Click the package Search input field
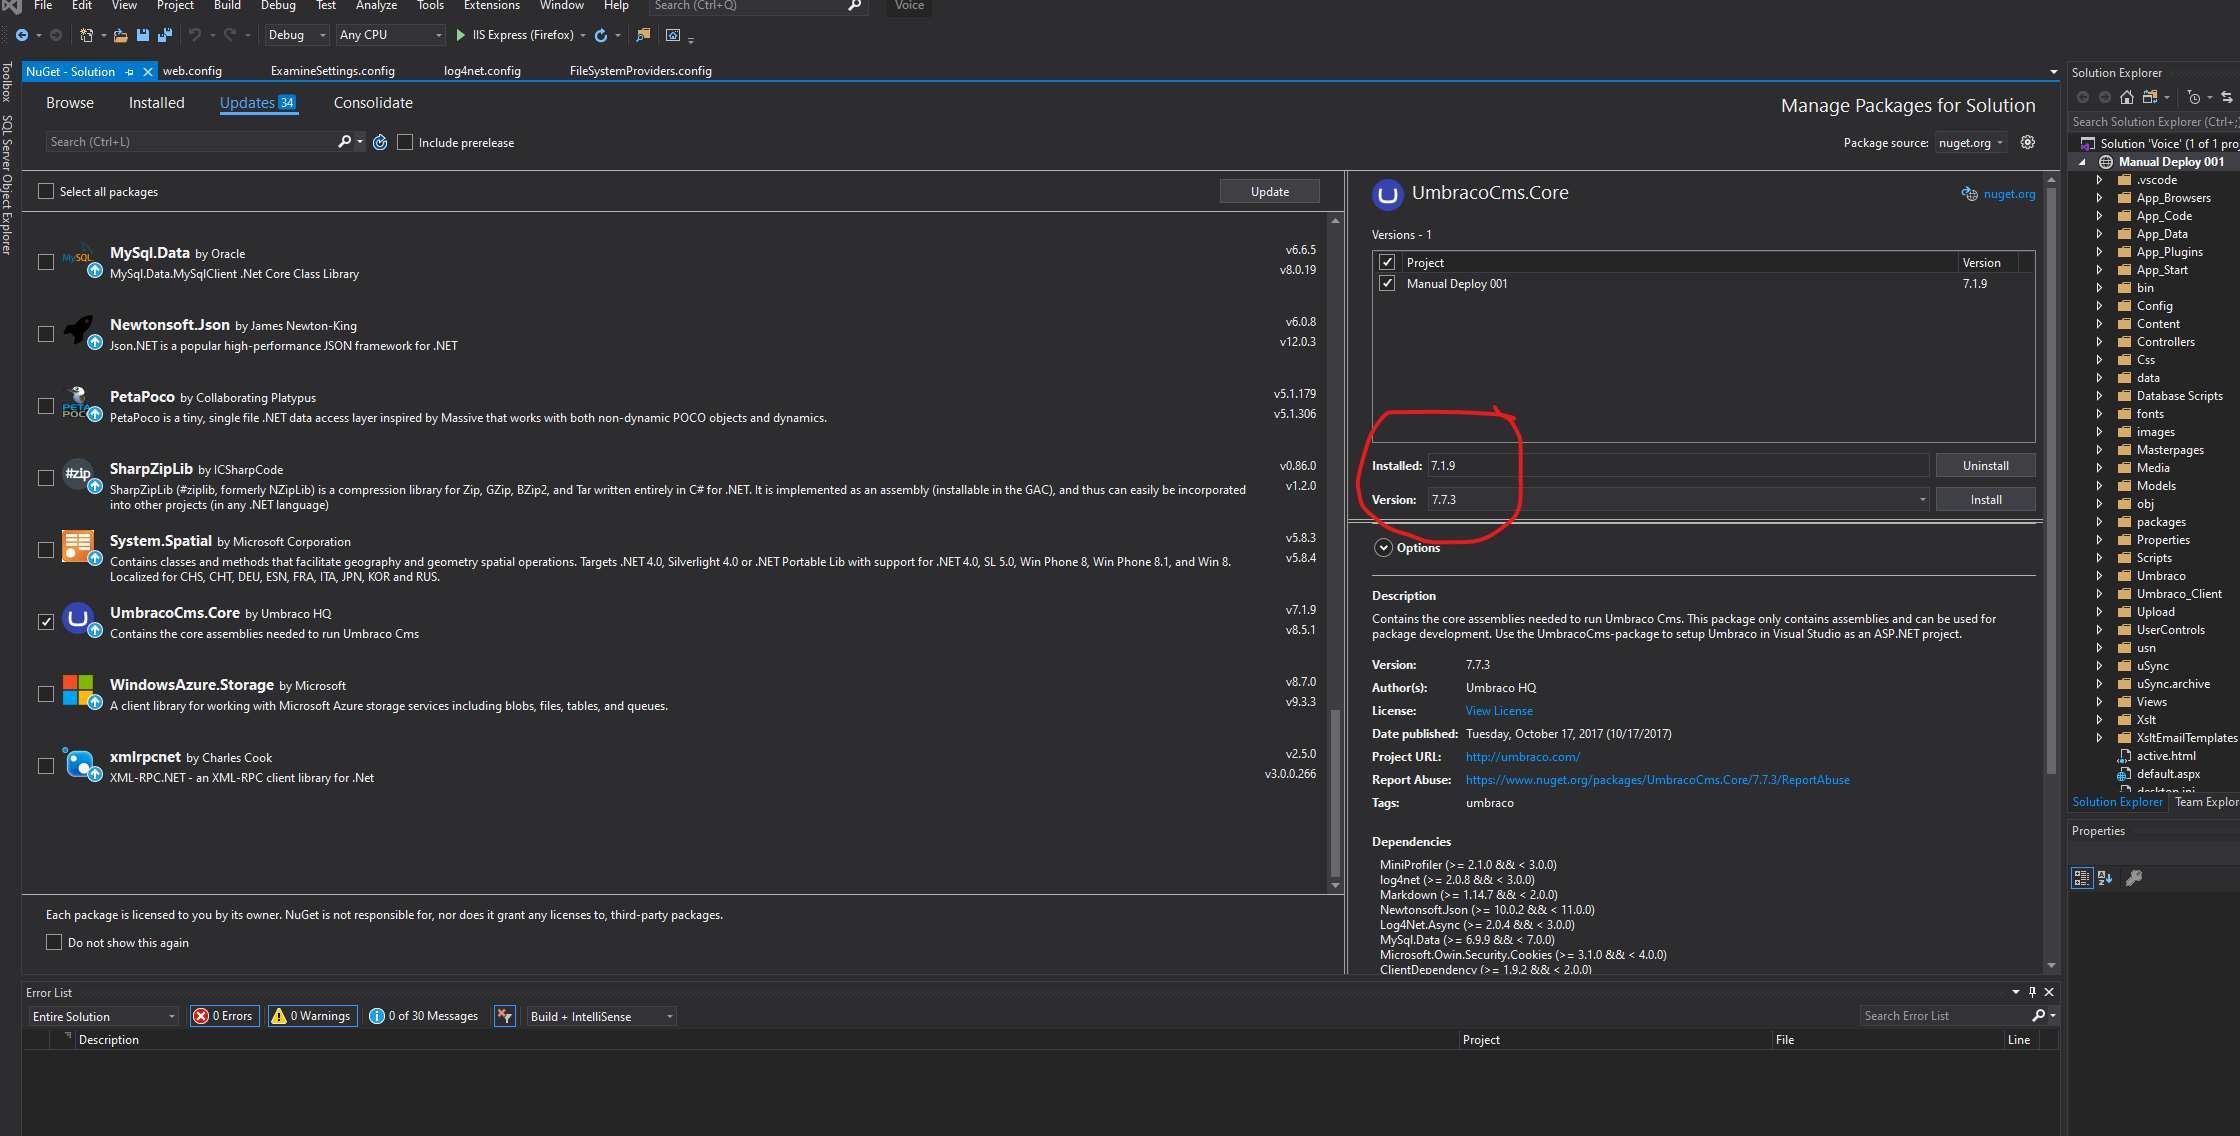 pyautogui.click(x=193, y=142)
